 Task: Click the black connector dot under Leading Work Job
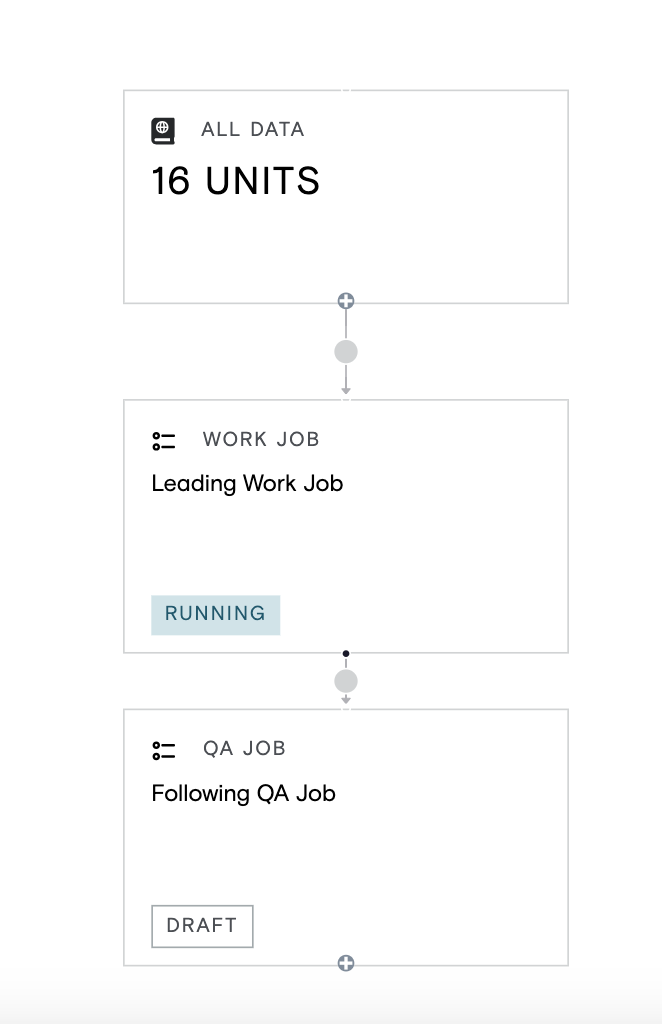[346, 653]
